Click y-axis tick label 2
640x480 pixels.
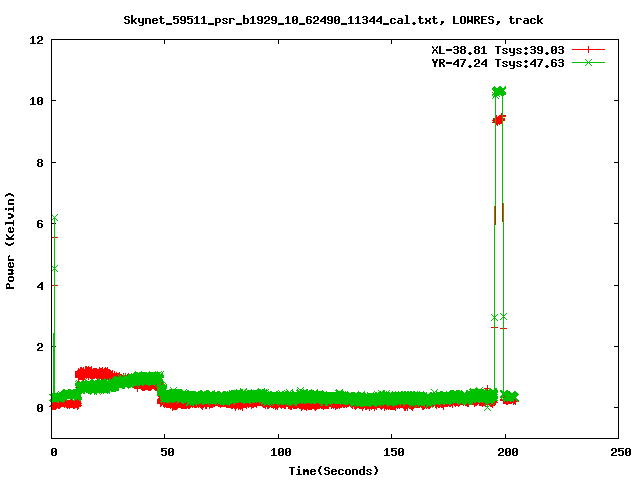point(40,347)
